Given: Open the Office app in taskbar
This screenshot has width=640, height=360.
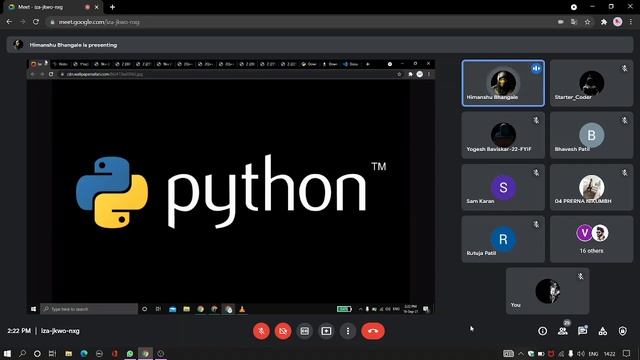Looking at the screenshot, I should tap(114, 353).
